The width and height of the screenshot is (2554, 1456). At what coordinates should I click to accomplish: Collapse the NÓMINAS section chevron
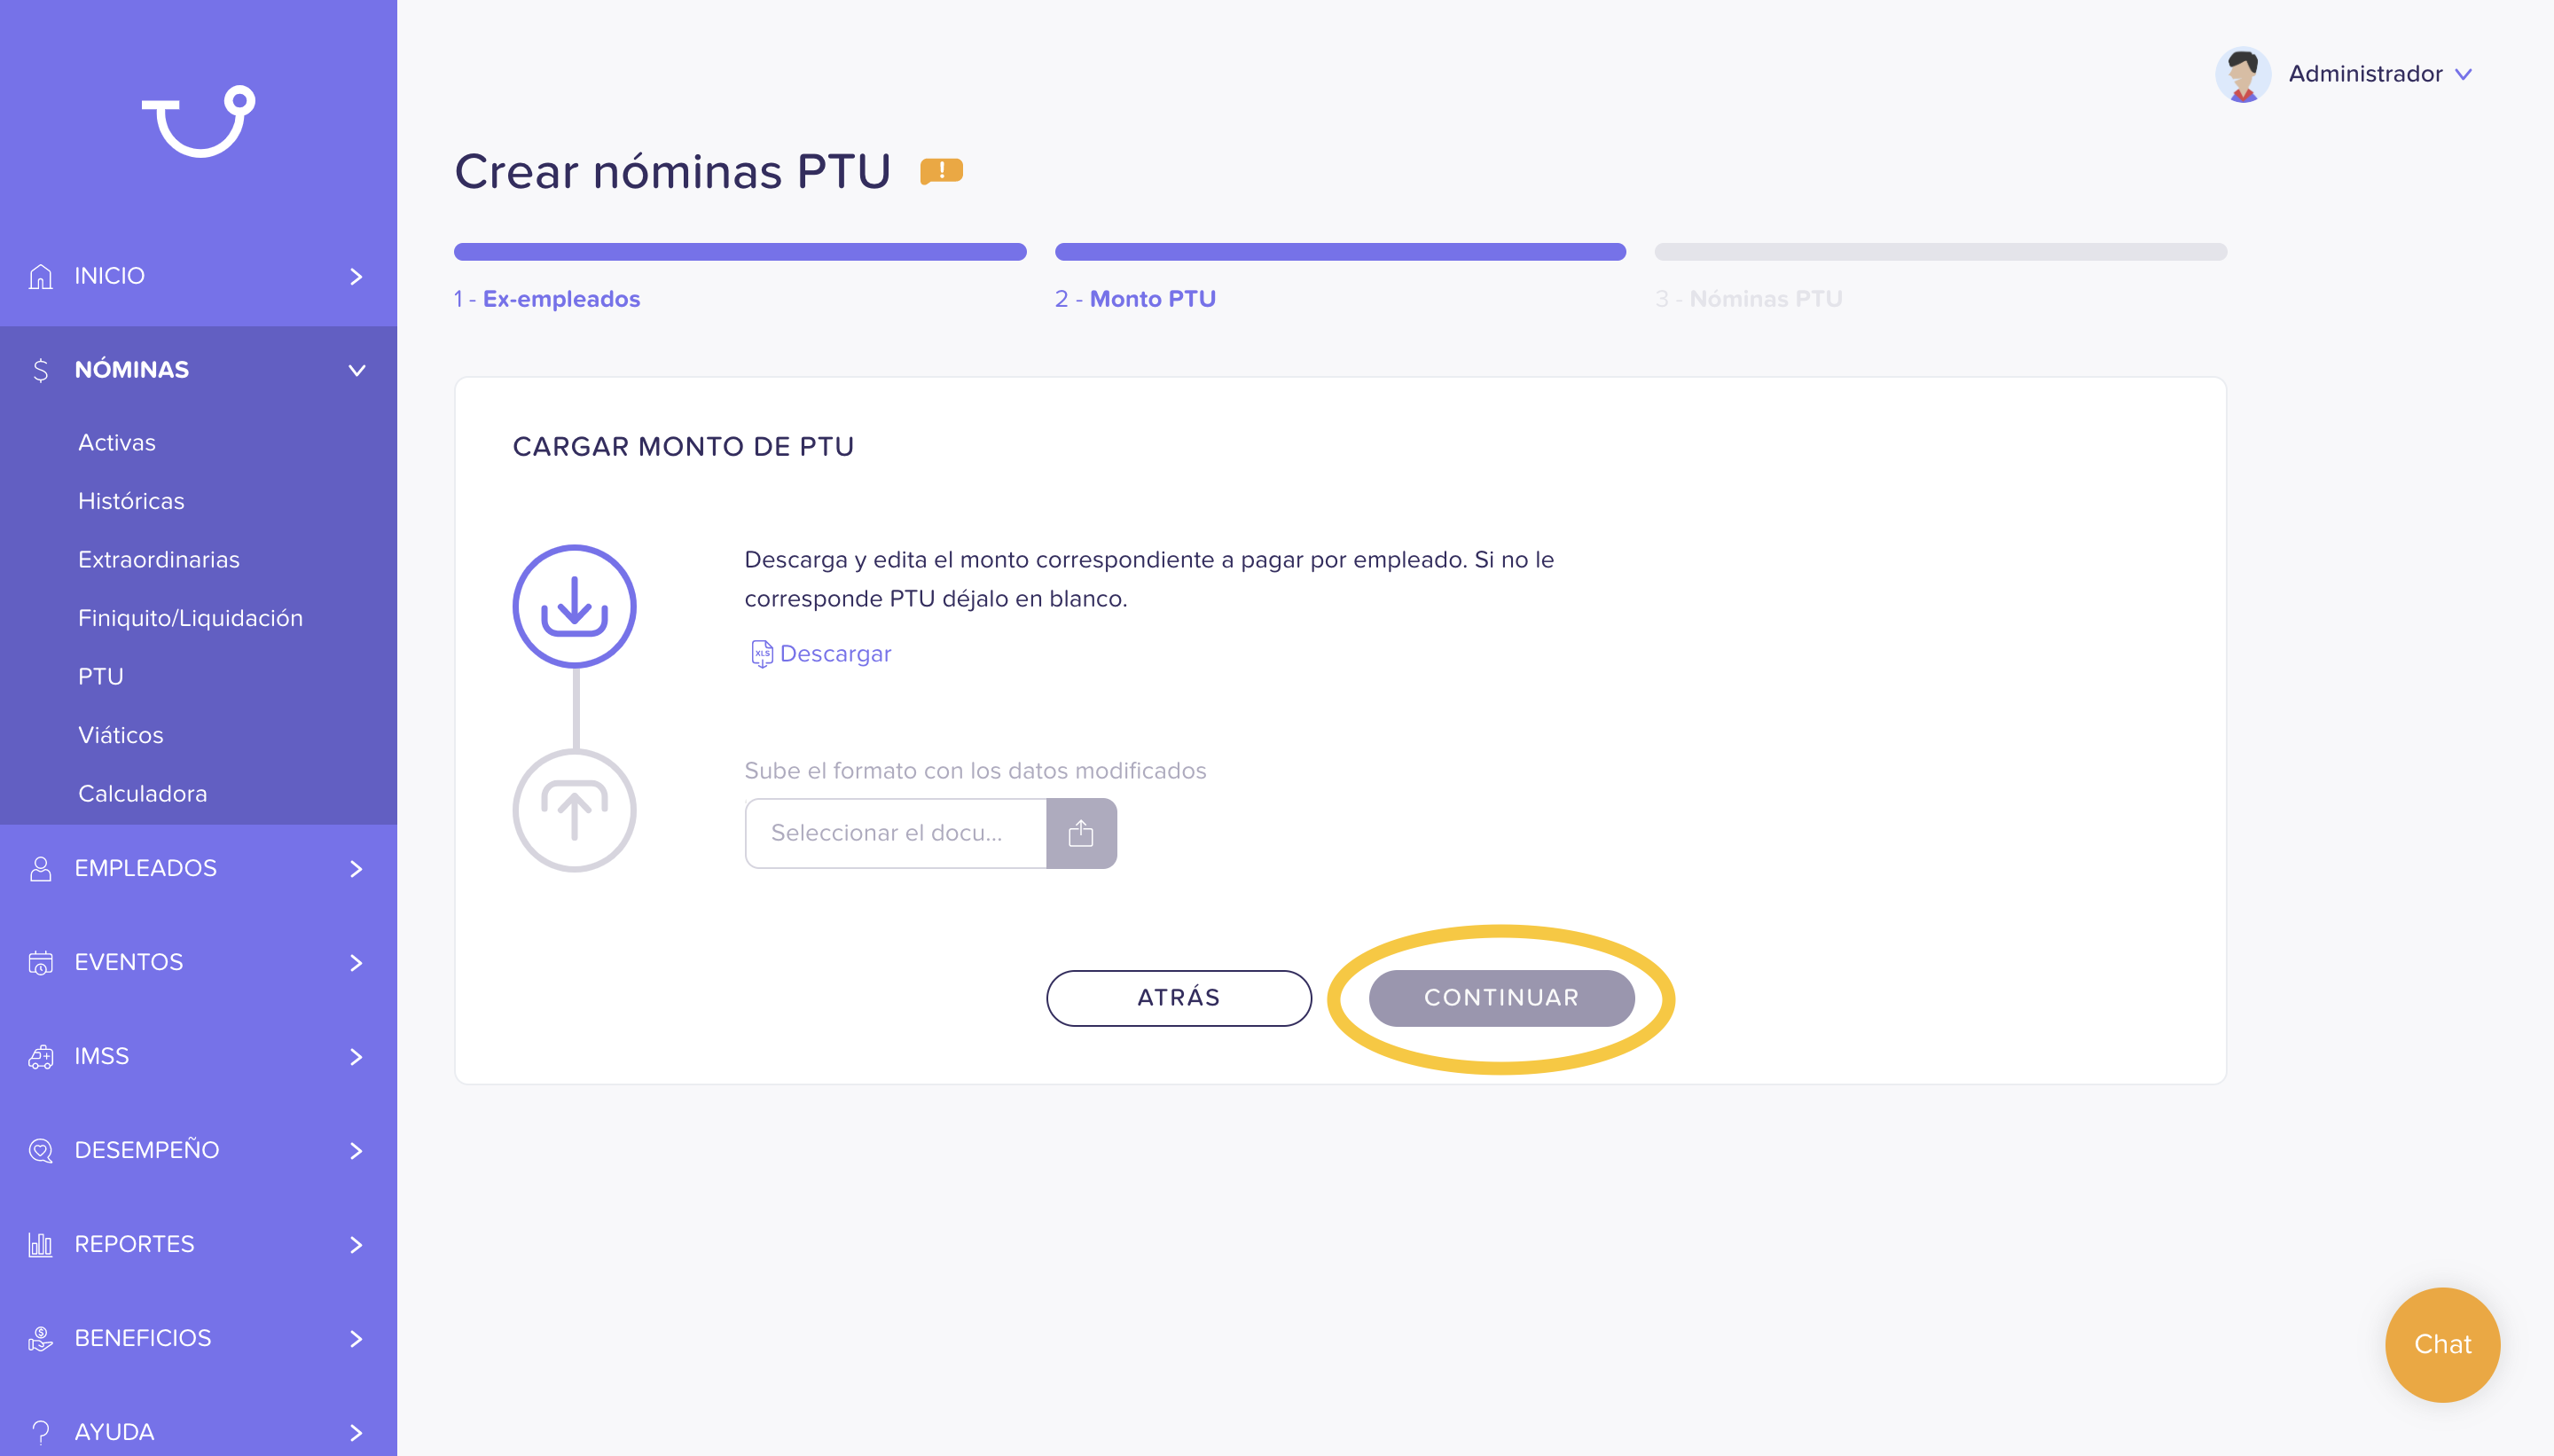[357, 370]
